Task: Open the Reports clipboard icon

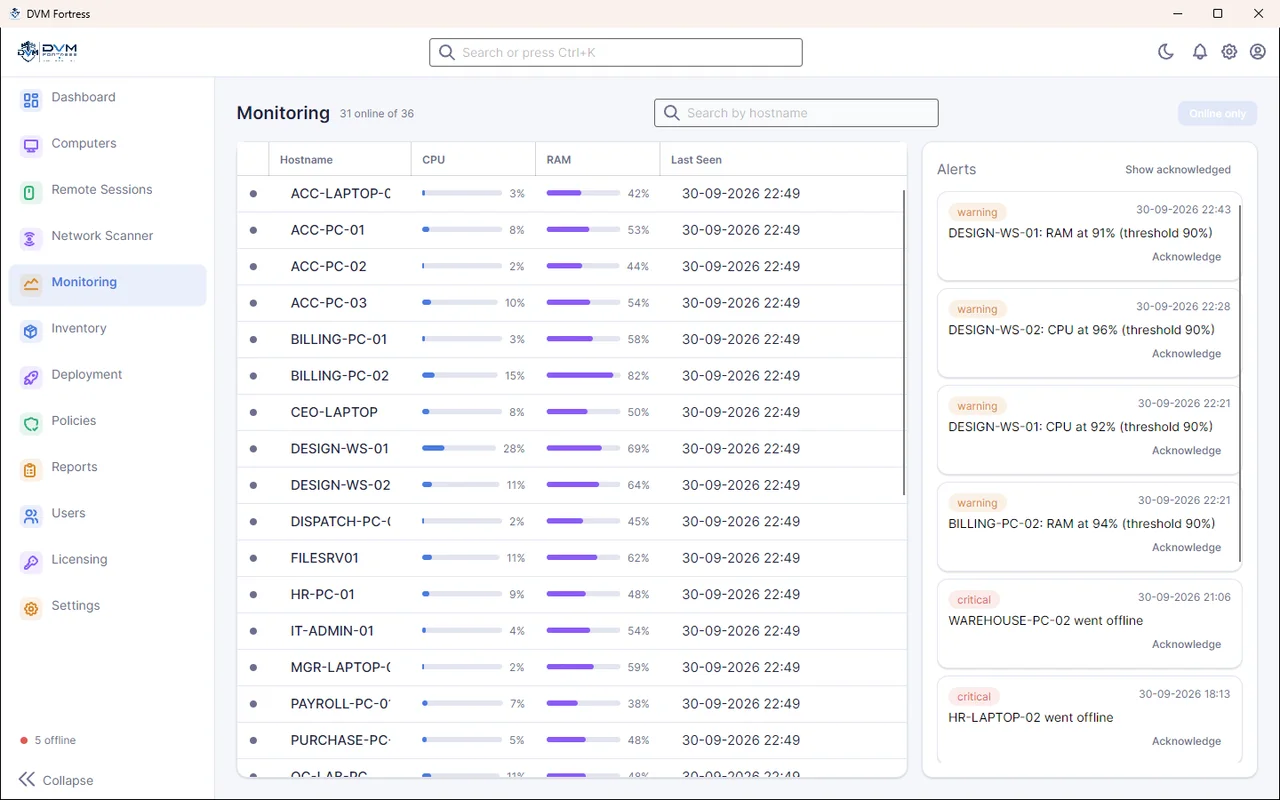Action: pos(31,468)
